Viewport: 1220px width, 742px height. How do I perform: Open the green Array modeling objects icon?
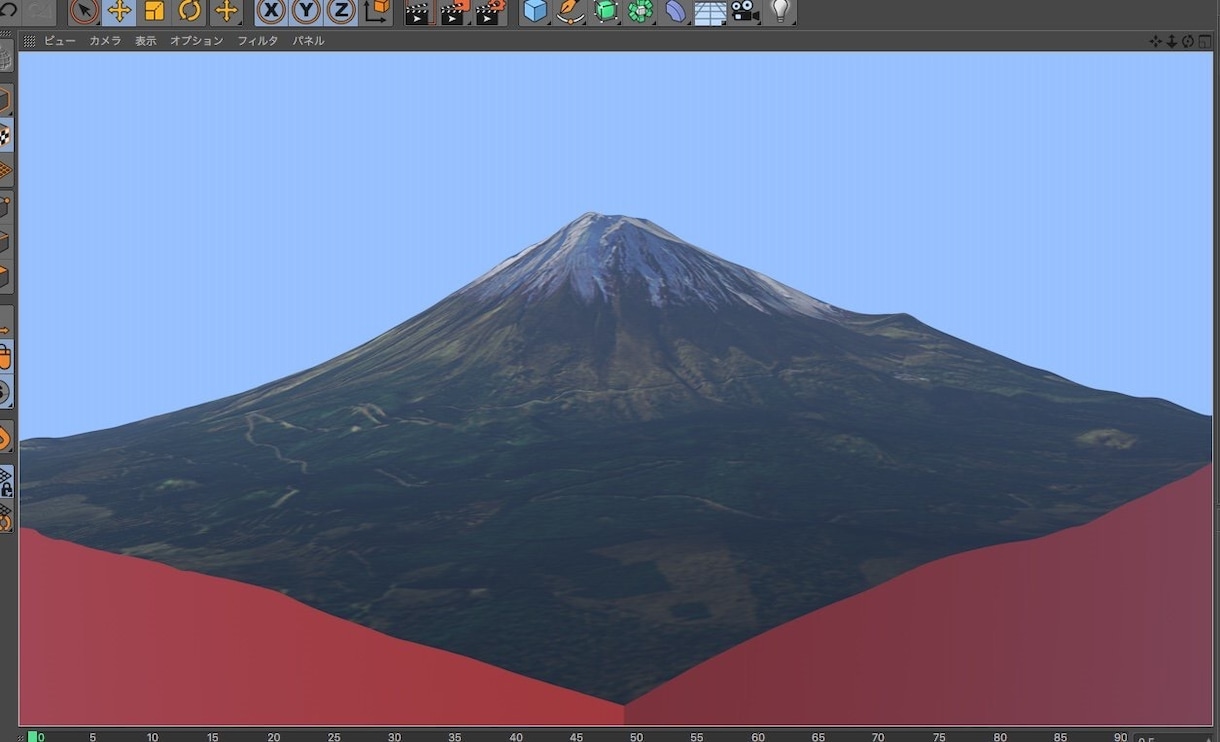point(641,11)
